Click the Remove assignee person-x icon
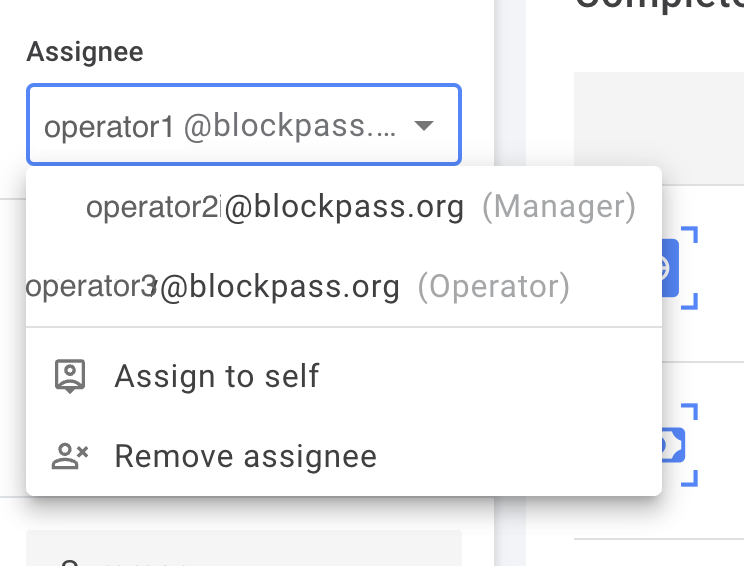 click(x=70, y=456)
